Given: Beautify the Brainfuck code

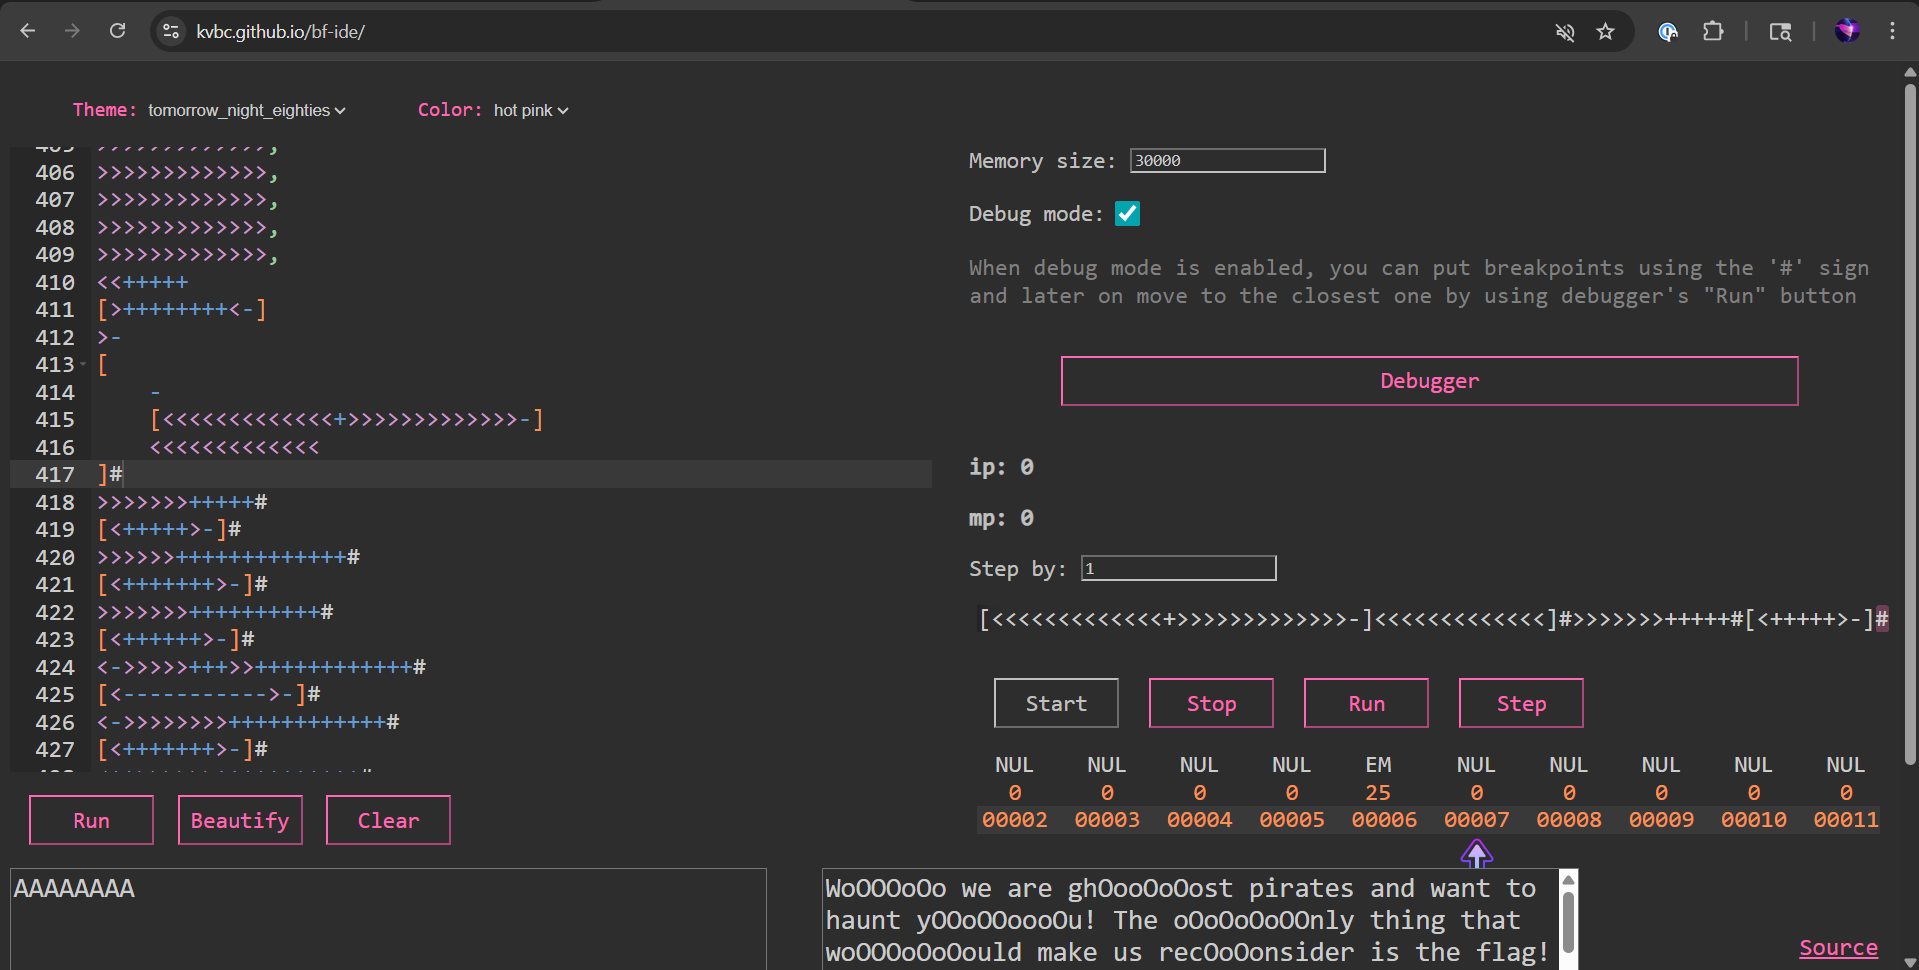Looking at the screenshot, I should pos(239,820).
